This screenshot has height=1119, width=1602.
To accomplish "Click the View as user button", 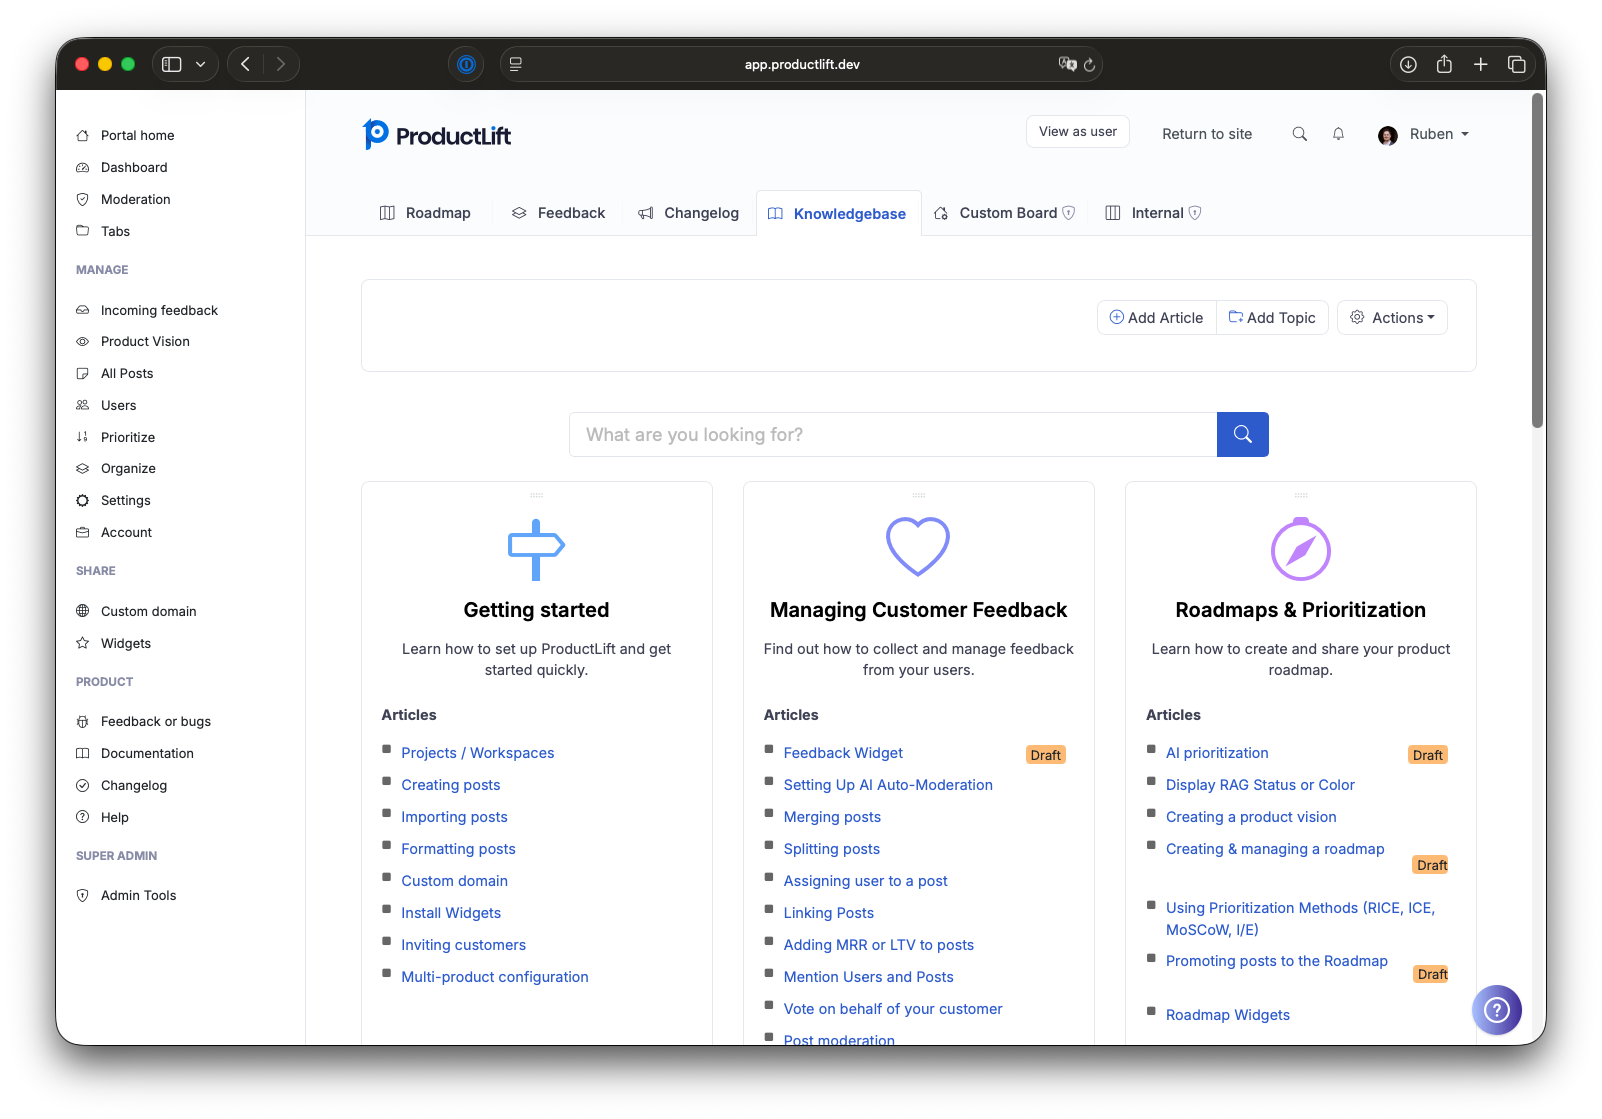I will coord(1078,132).
